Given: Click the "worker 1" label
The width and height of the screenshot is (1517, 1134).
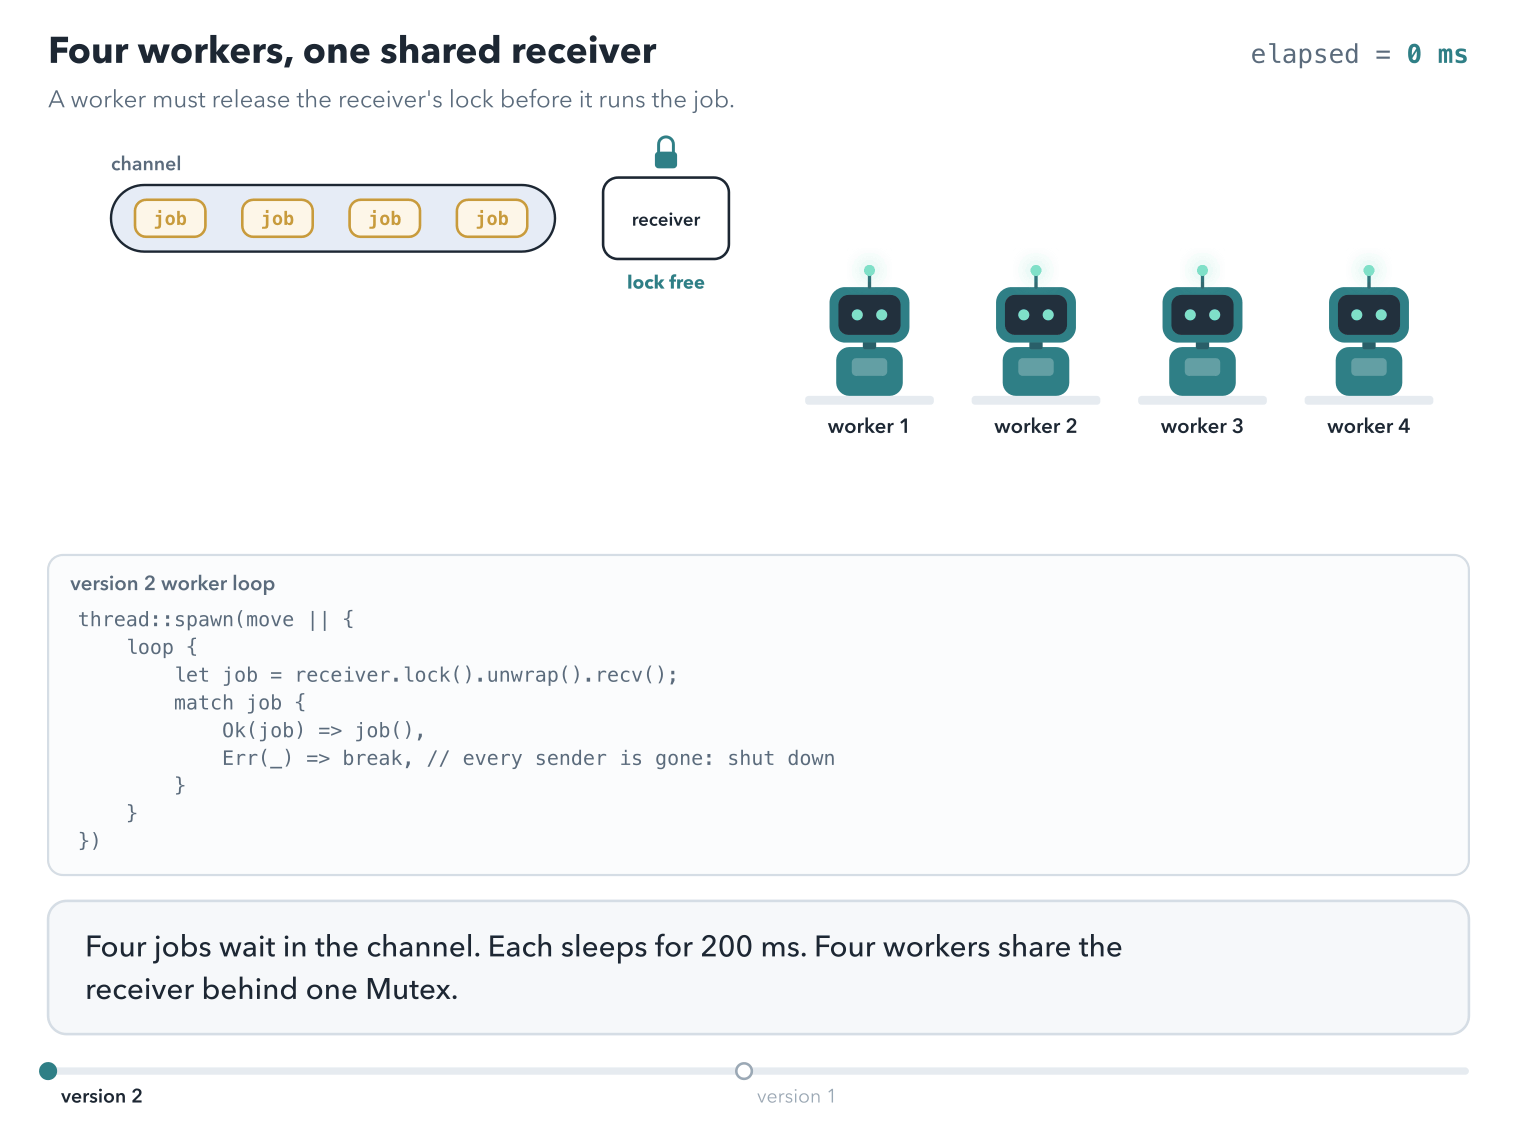Looking at the screenshot, I should tap(869, 426).
